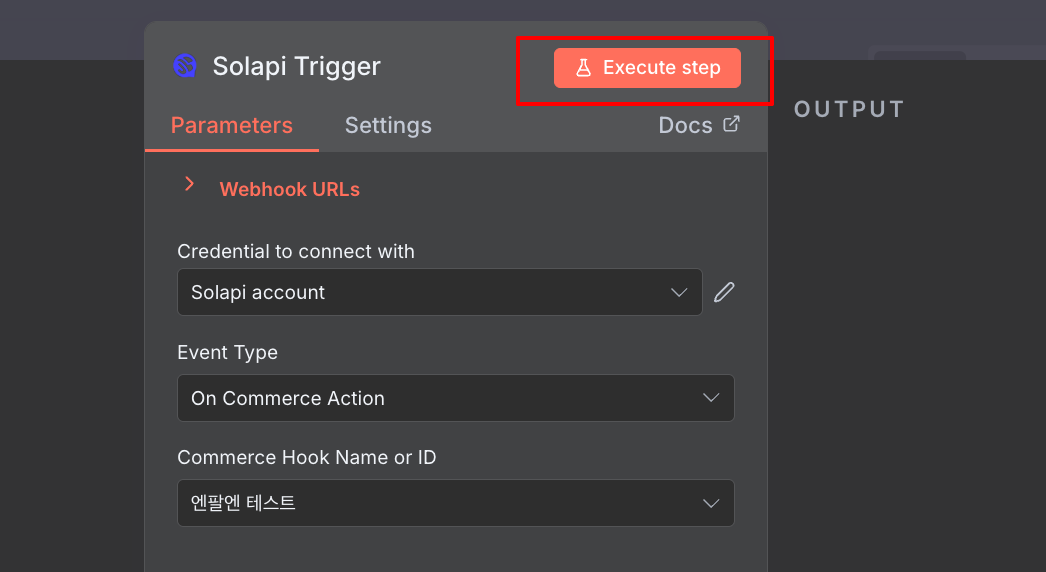1046x572 pixels.
Task: Click the Event Type dropdown chevron arrow
Action: [711, 398]
